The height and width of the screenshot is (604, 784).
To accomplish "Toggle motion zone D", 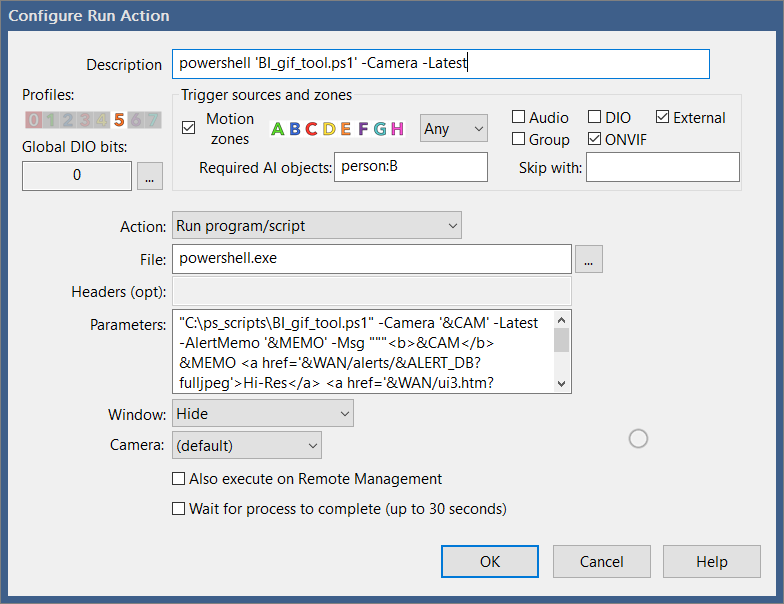I will (x=329, y=129).
